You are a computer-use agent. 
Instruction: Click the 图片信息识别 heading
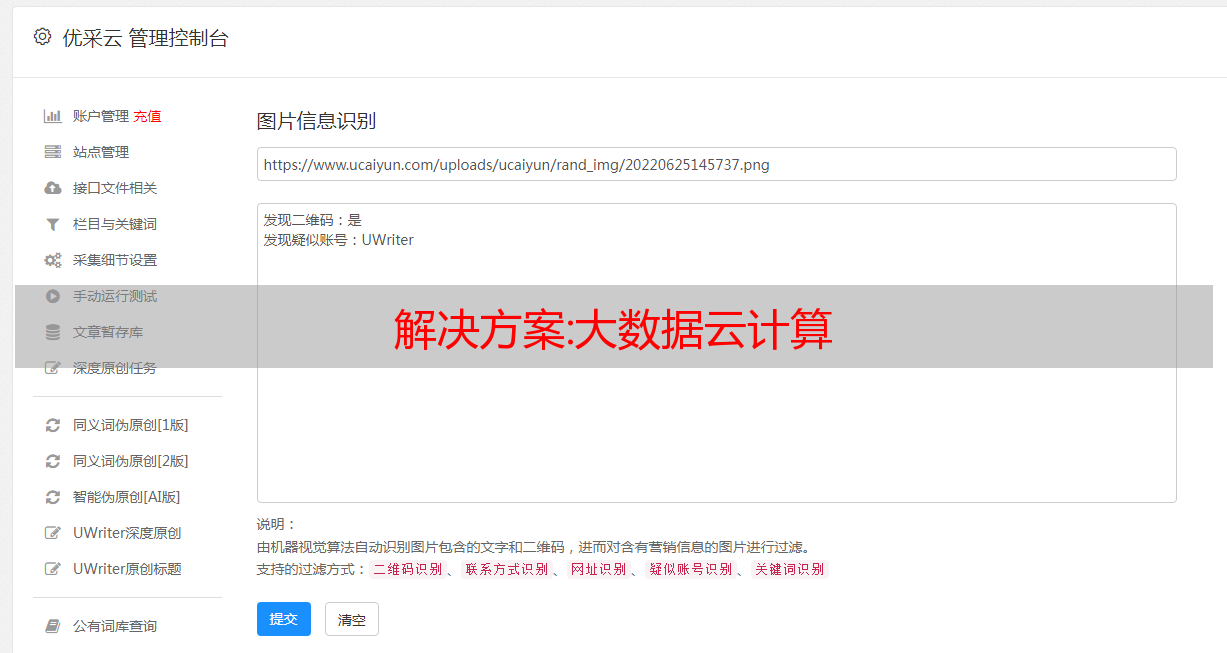(316, 121)
